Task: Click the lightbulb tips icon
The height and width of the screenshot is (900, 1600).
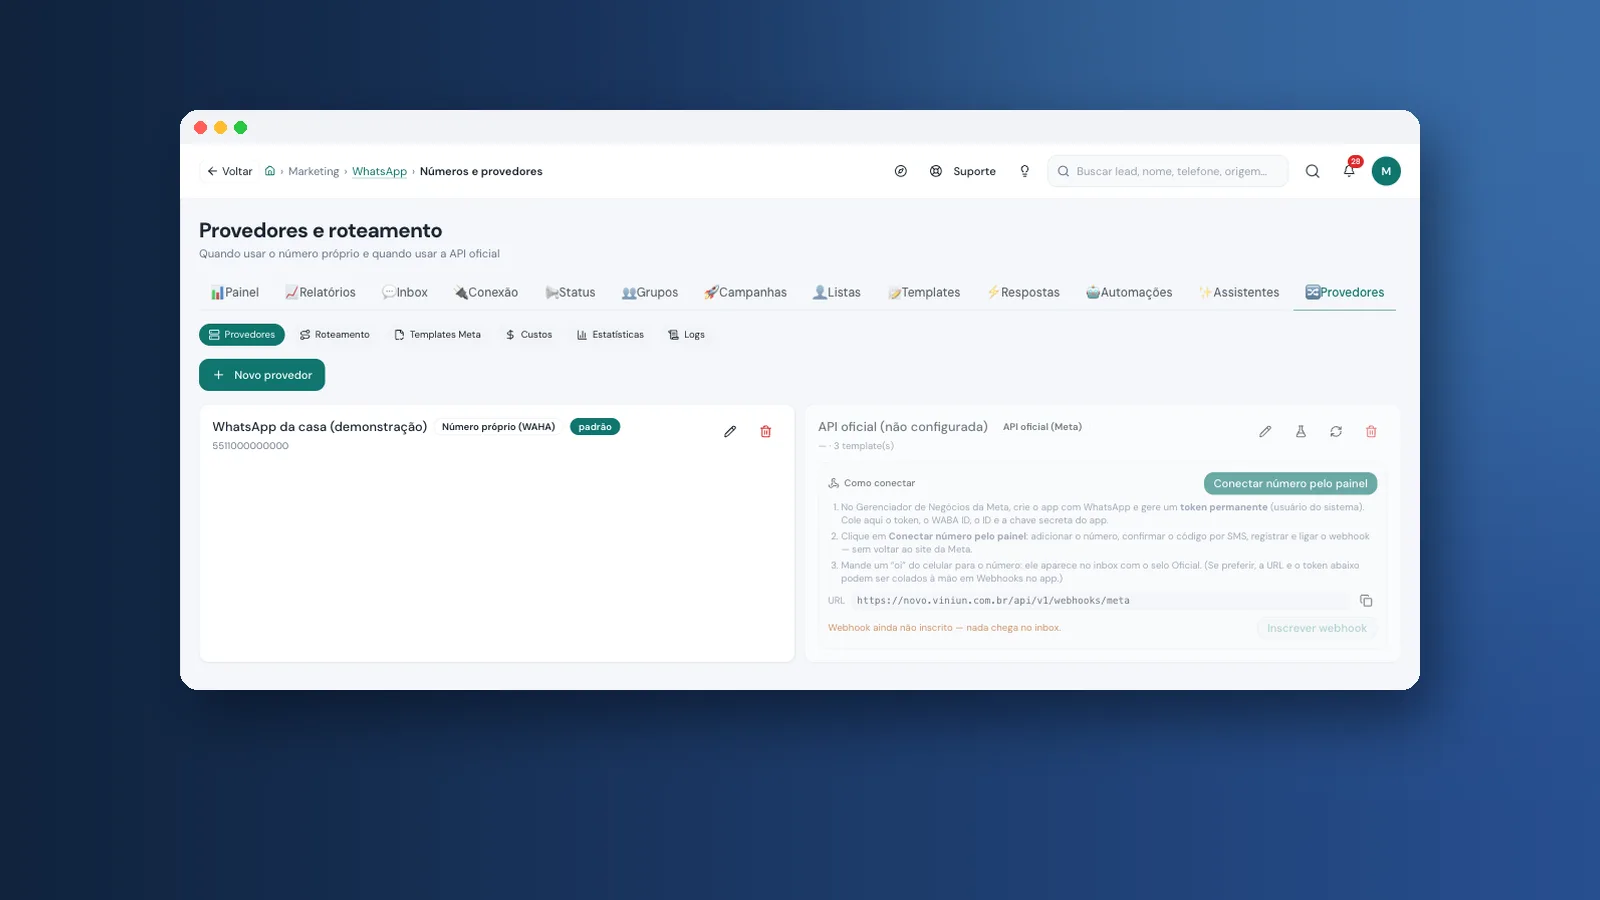Action: 1024,171
